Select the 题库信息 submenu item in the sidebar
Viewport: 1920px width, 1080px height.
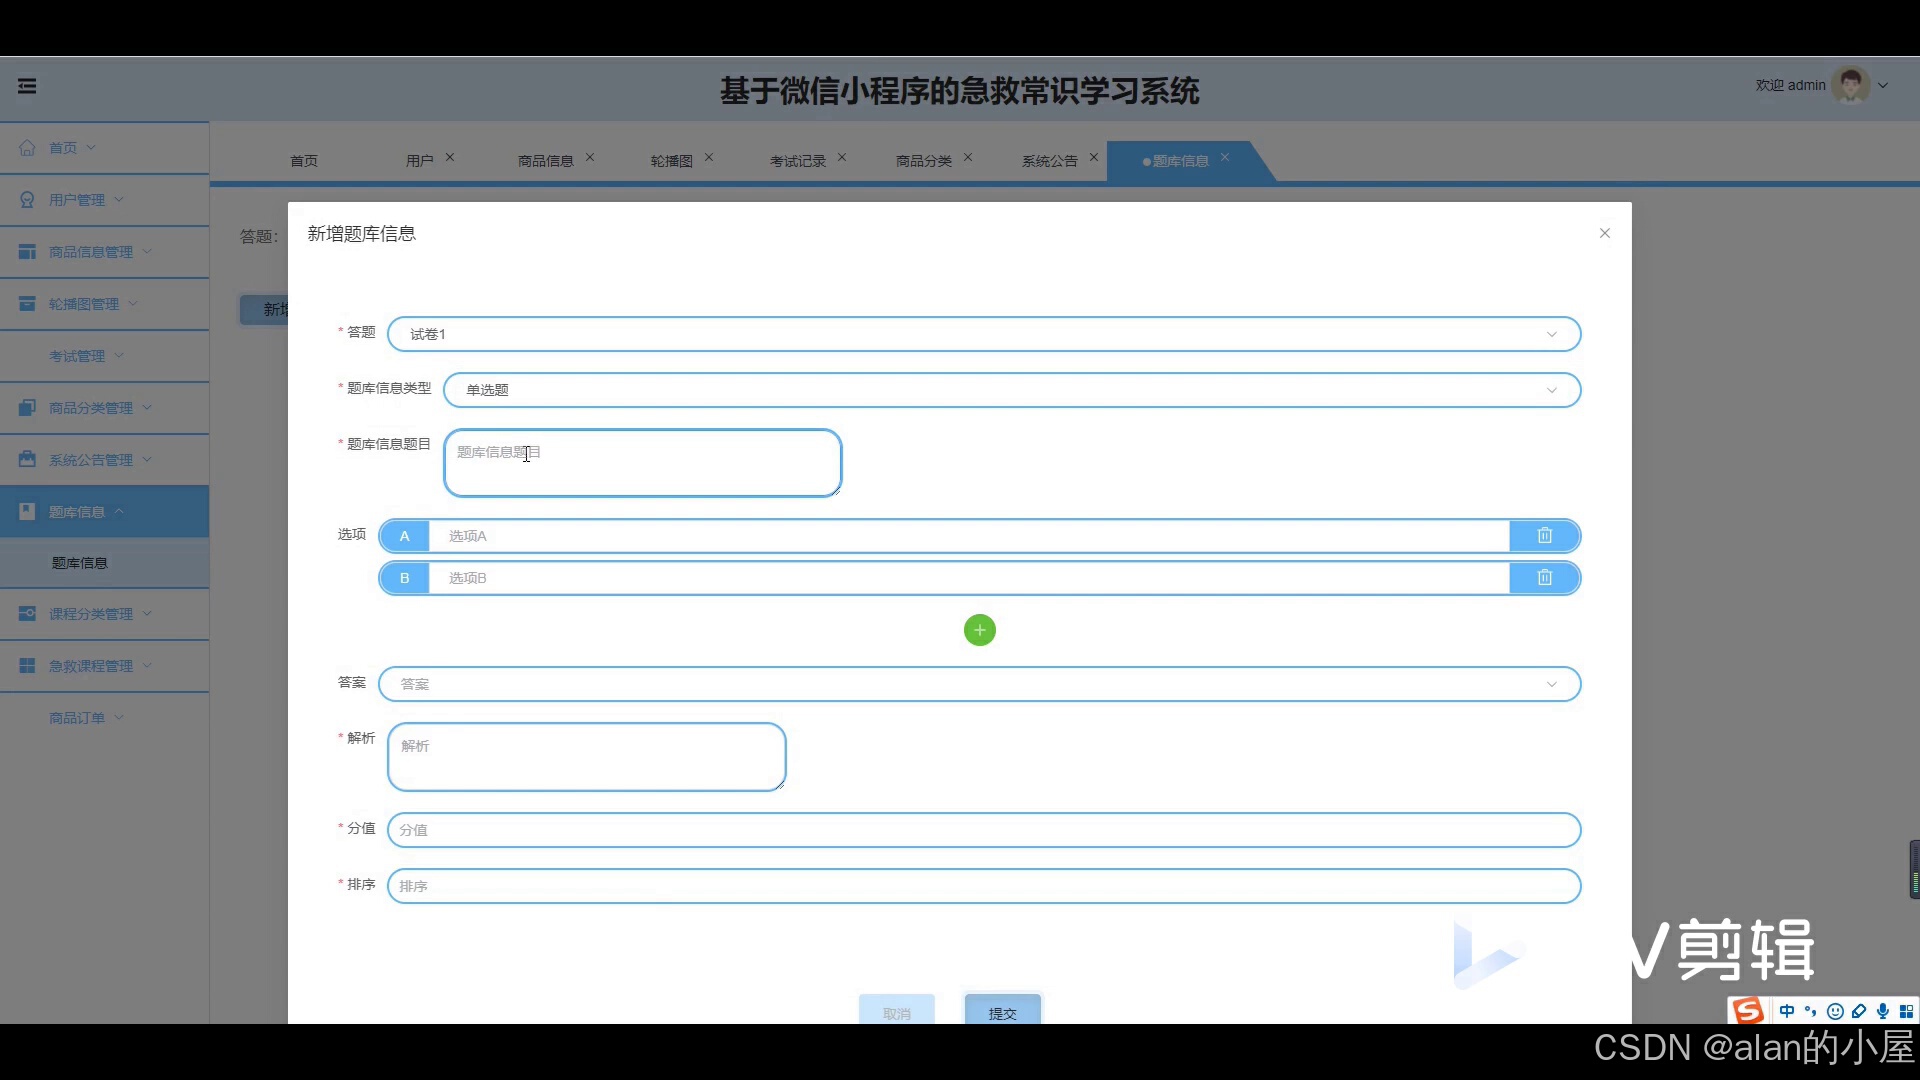80,563
